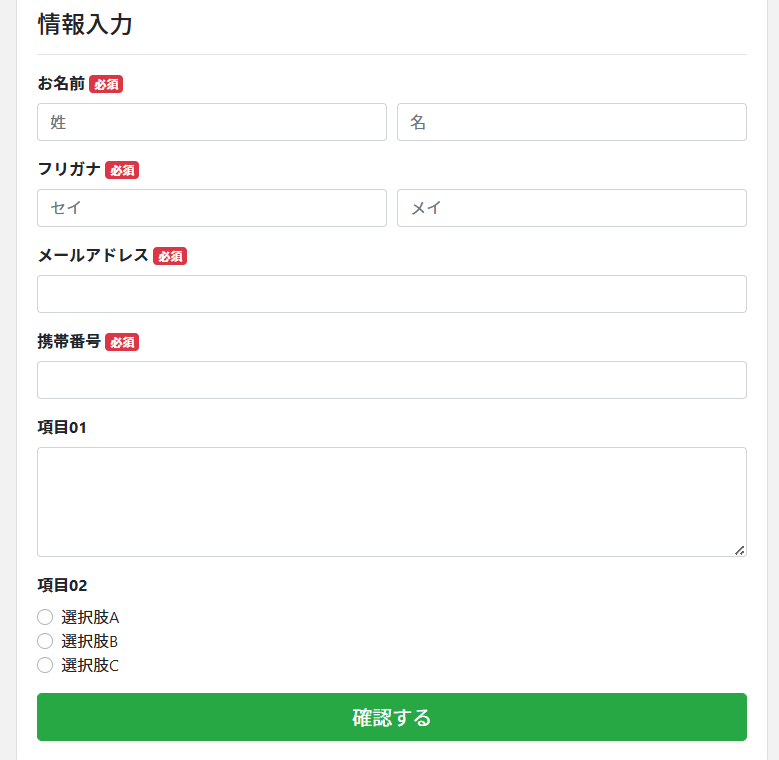The height and width of the screenshot is (760, 779).
Task: Select the 選択肢C radio button
Action: point(45,665)
